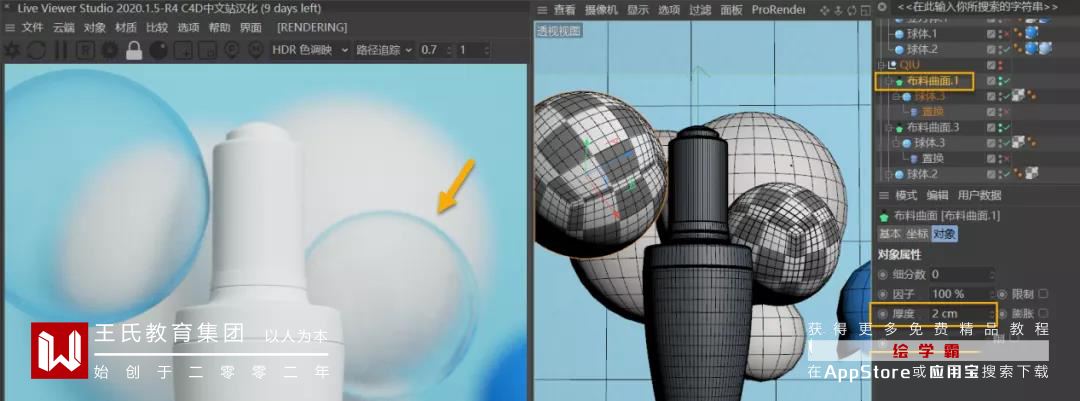Enable the 膨胀 checkbox

click(1043, 313)
